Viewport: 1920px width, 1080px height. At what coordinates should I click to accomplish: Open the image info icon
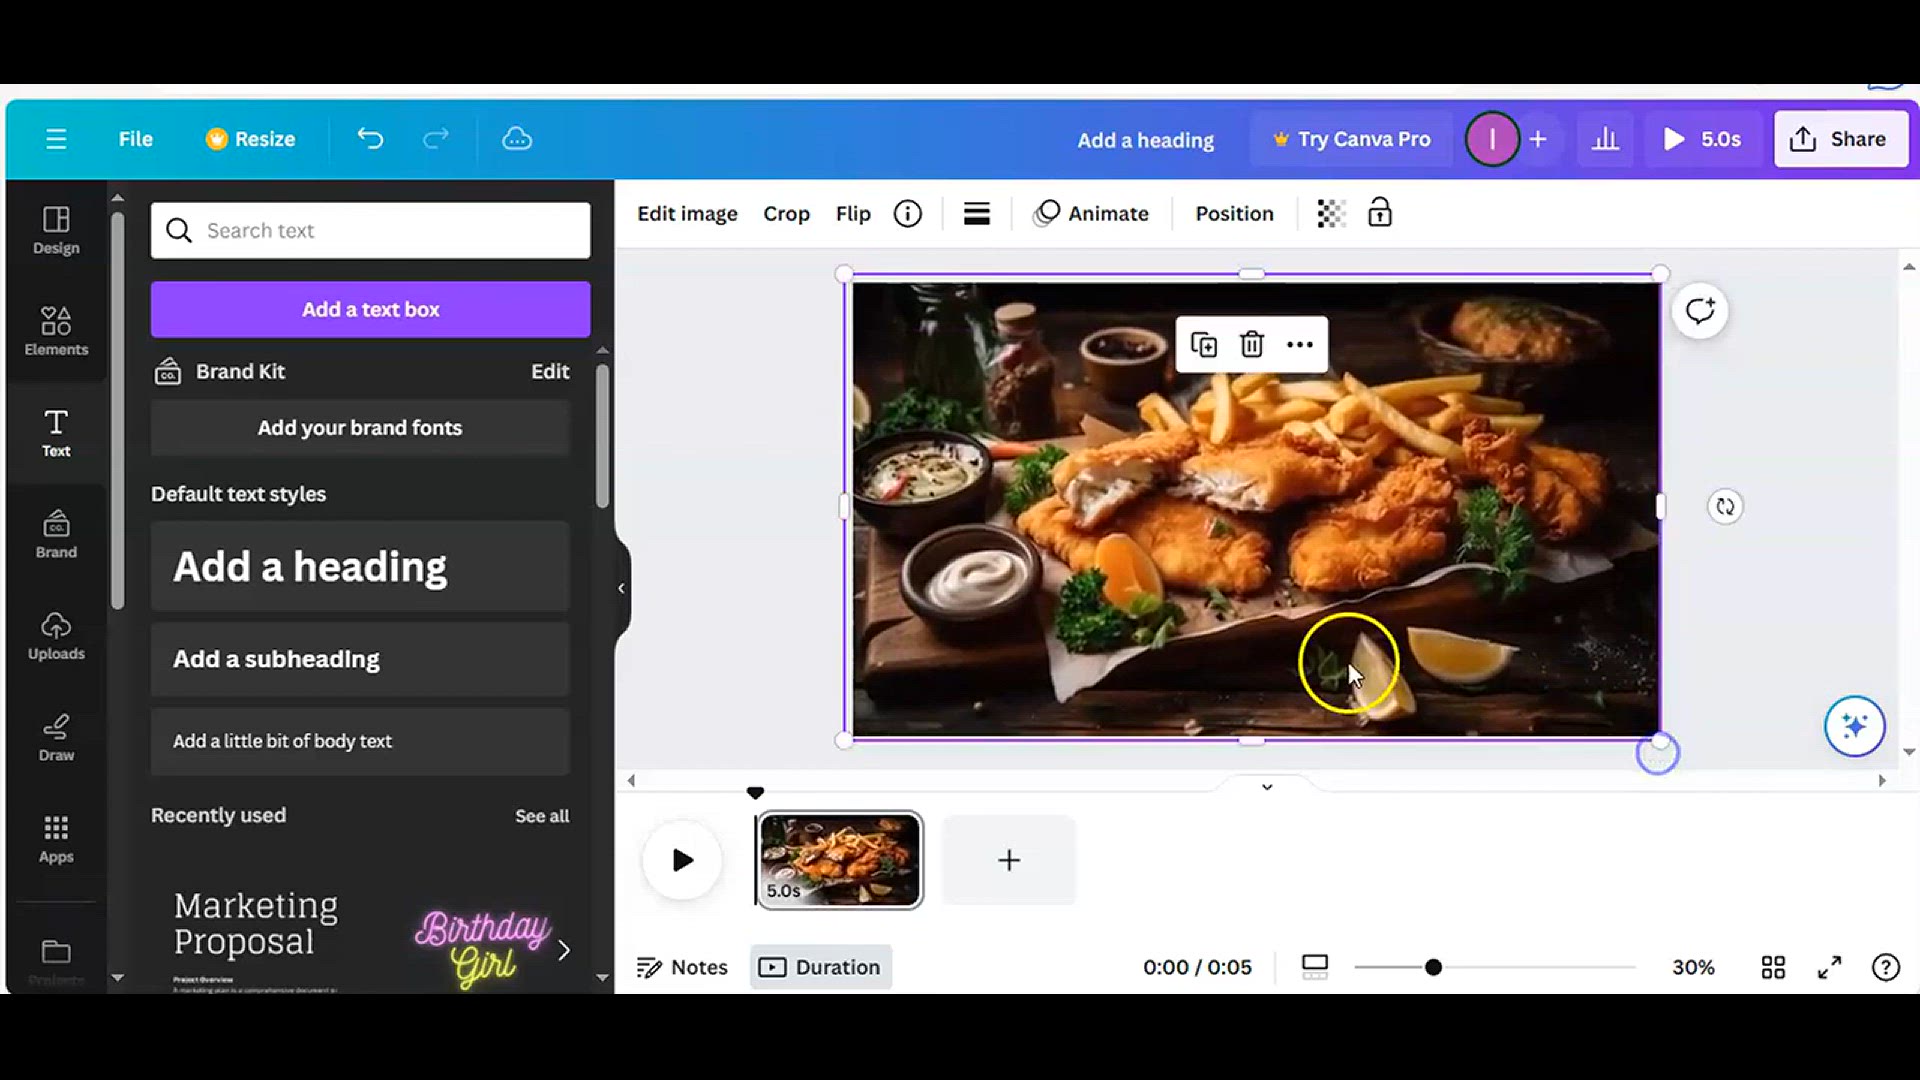908,214
